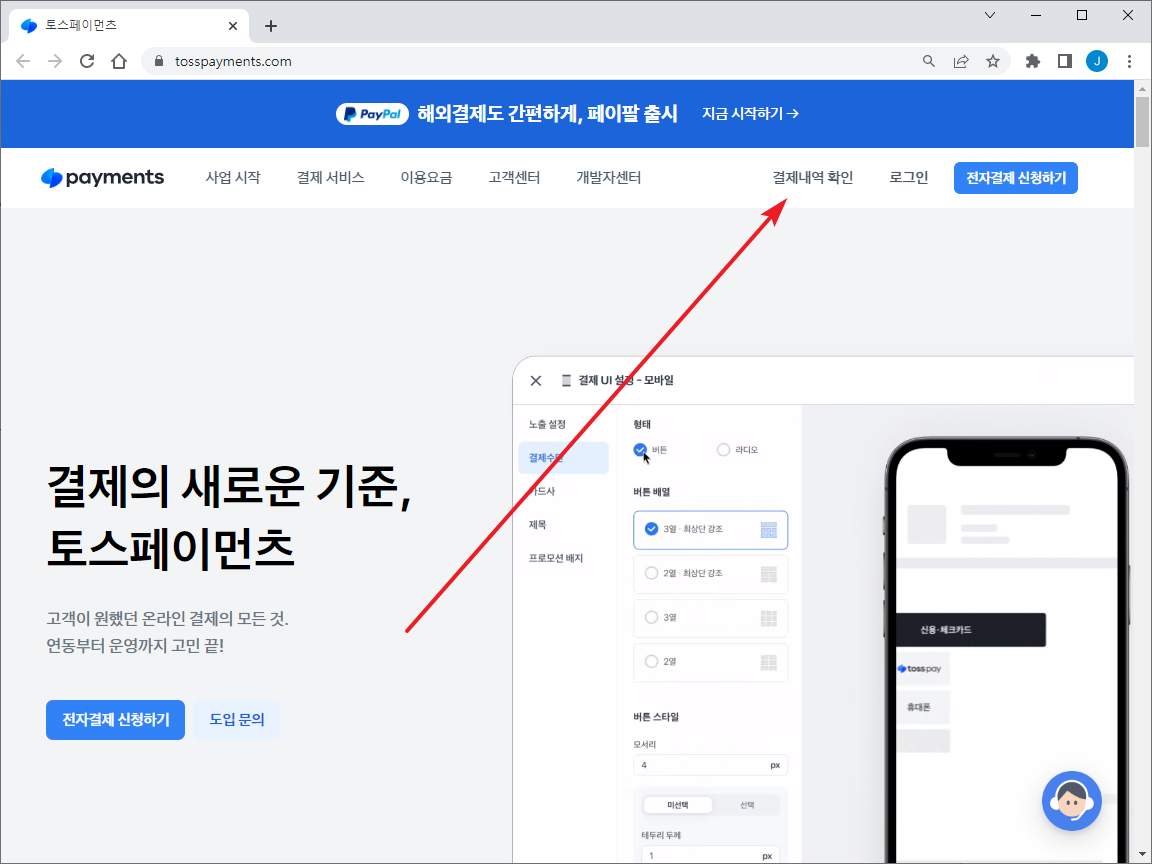Select the 라디오 form option
Image resolution: width=1152 pixels, height=864 pixels.
[x=724, y=450]
